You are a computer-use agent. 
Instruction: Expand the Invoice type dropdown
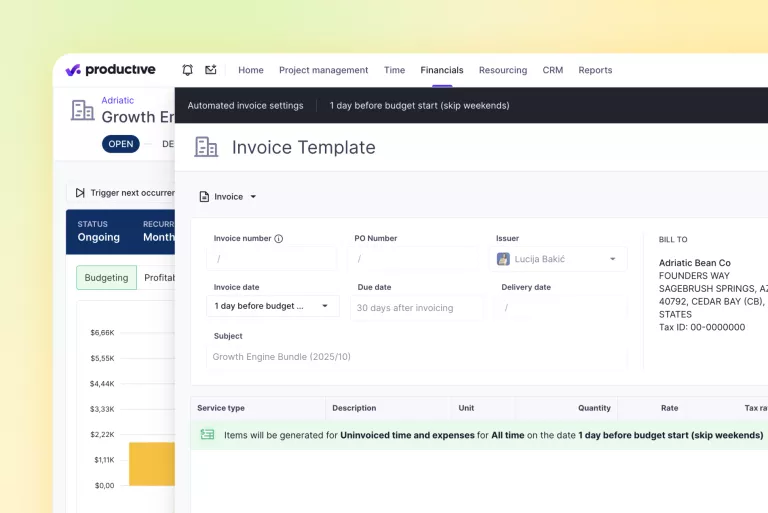coord(253,197)
